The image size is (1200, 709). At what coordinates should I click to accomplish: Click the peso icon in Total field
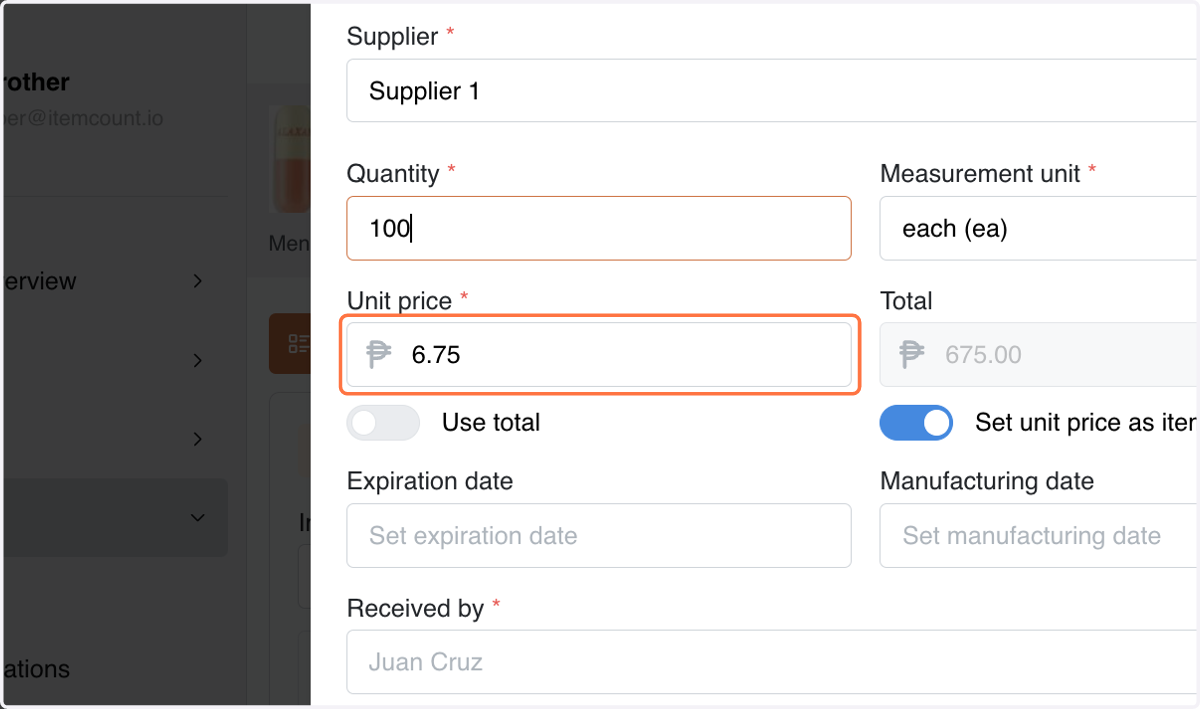[912, 354]
